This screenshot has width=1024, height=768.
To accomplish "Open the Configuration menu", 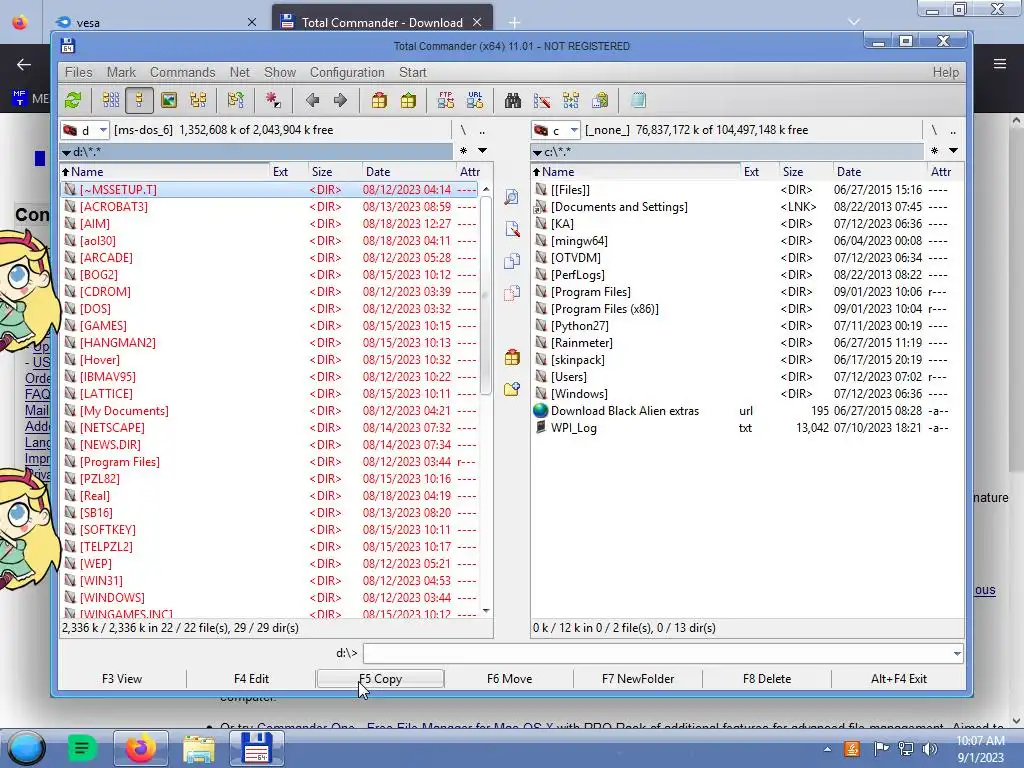I will tap(347, 72).
